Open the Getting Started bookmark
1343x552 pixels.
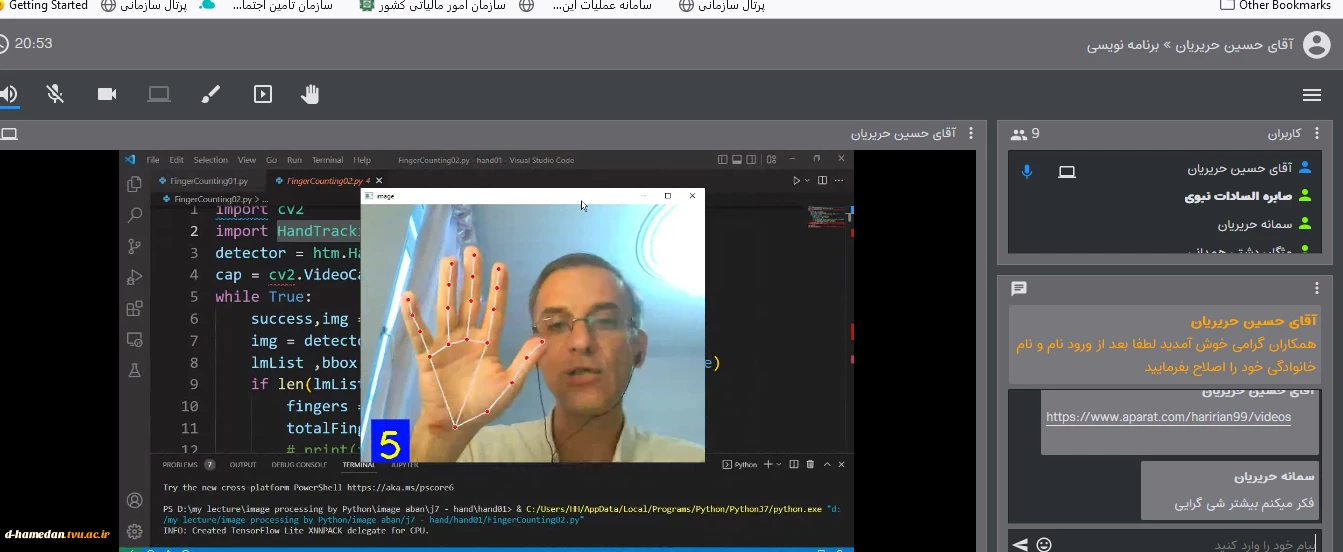click(45, 5)
